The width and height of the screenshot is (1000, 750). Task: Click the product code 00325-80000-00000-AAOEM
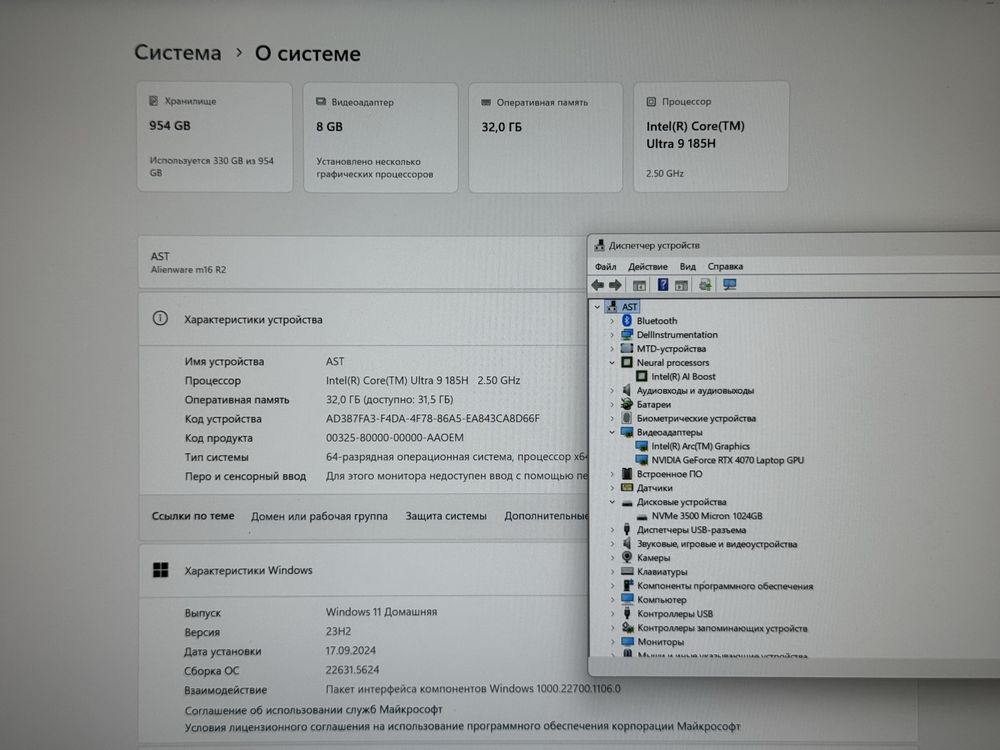tap(395, 438)
